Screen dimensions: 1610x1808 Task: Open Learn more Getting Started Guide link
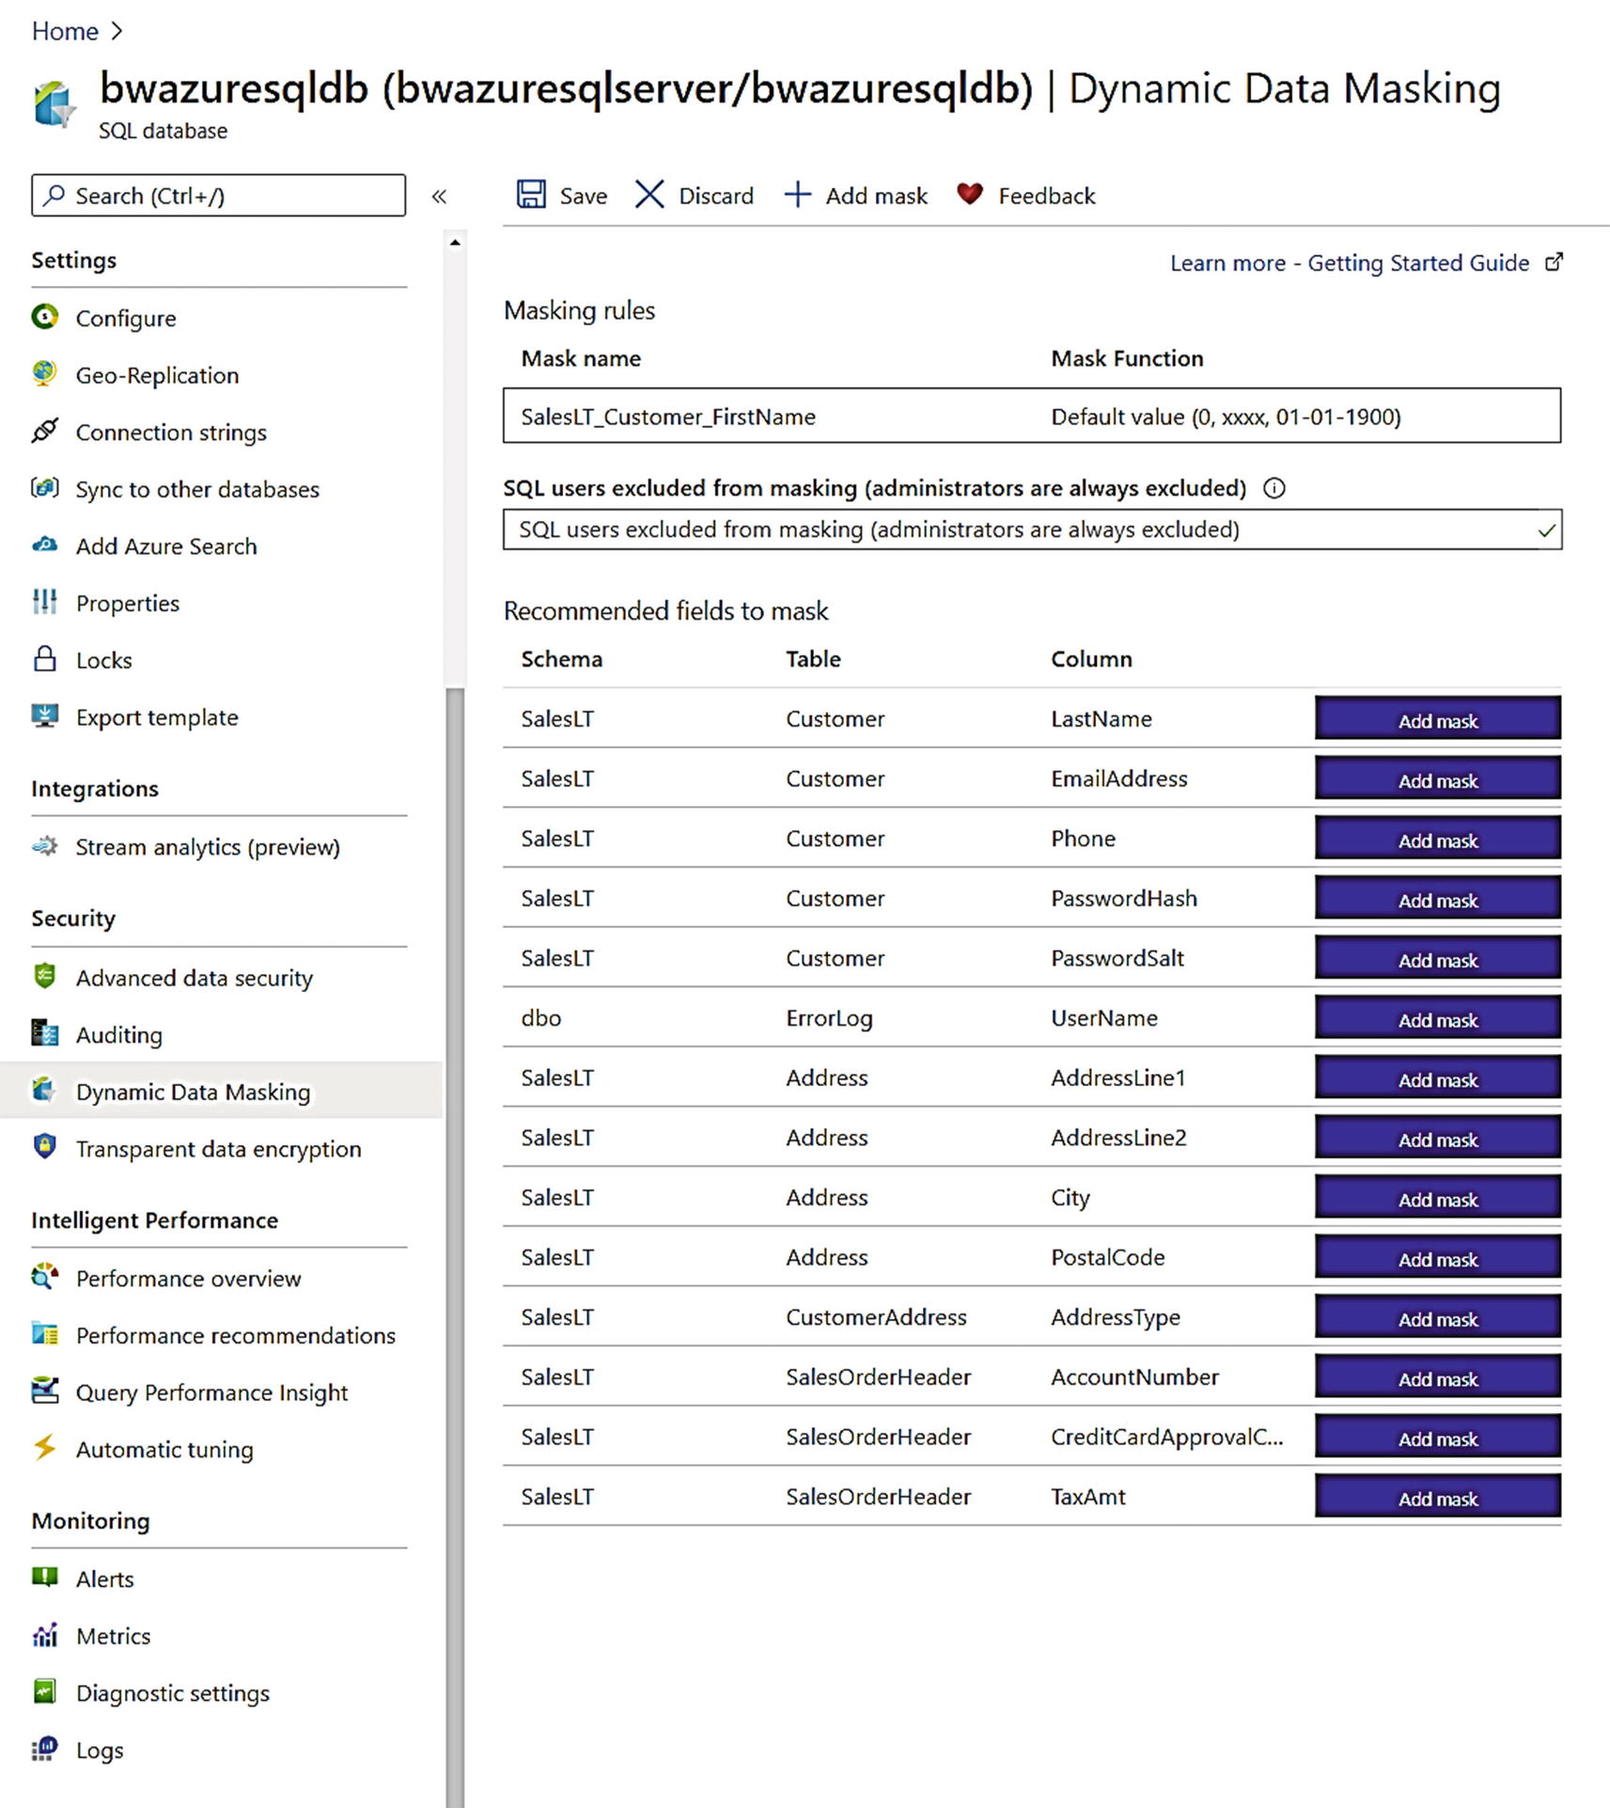[1349, 263]
